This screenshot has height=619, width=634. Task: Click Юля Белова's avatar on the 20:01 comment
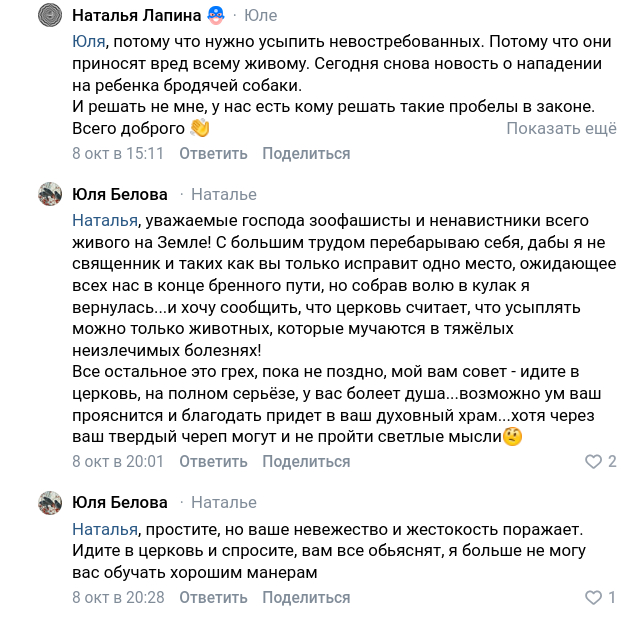[51, 195]
